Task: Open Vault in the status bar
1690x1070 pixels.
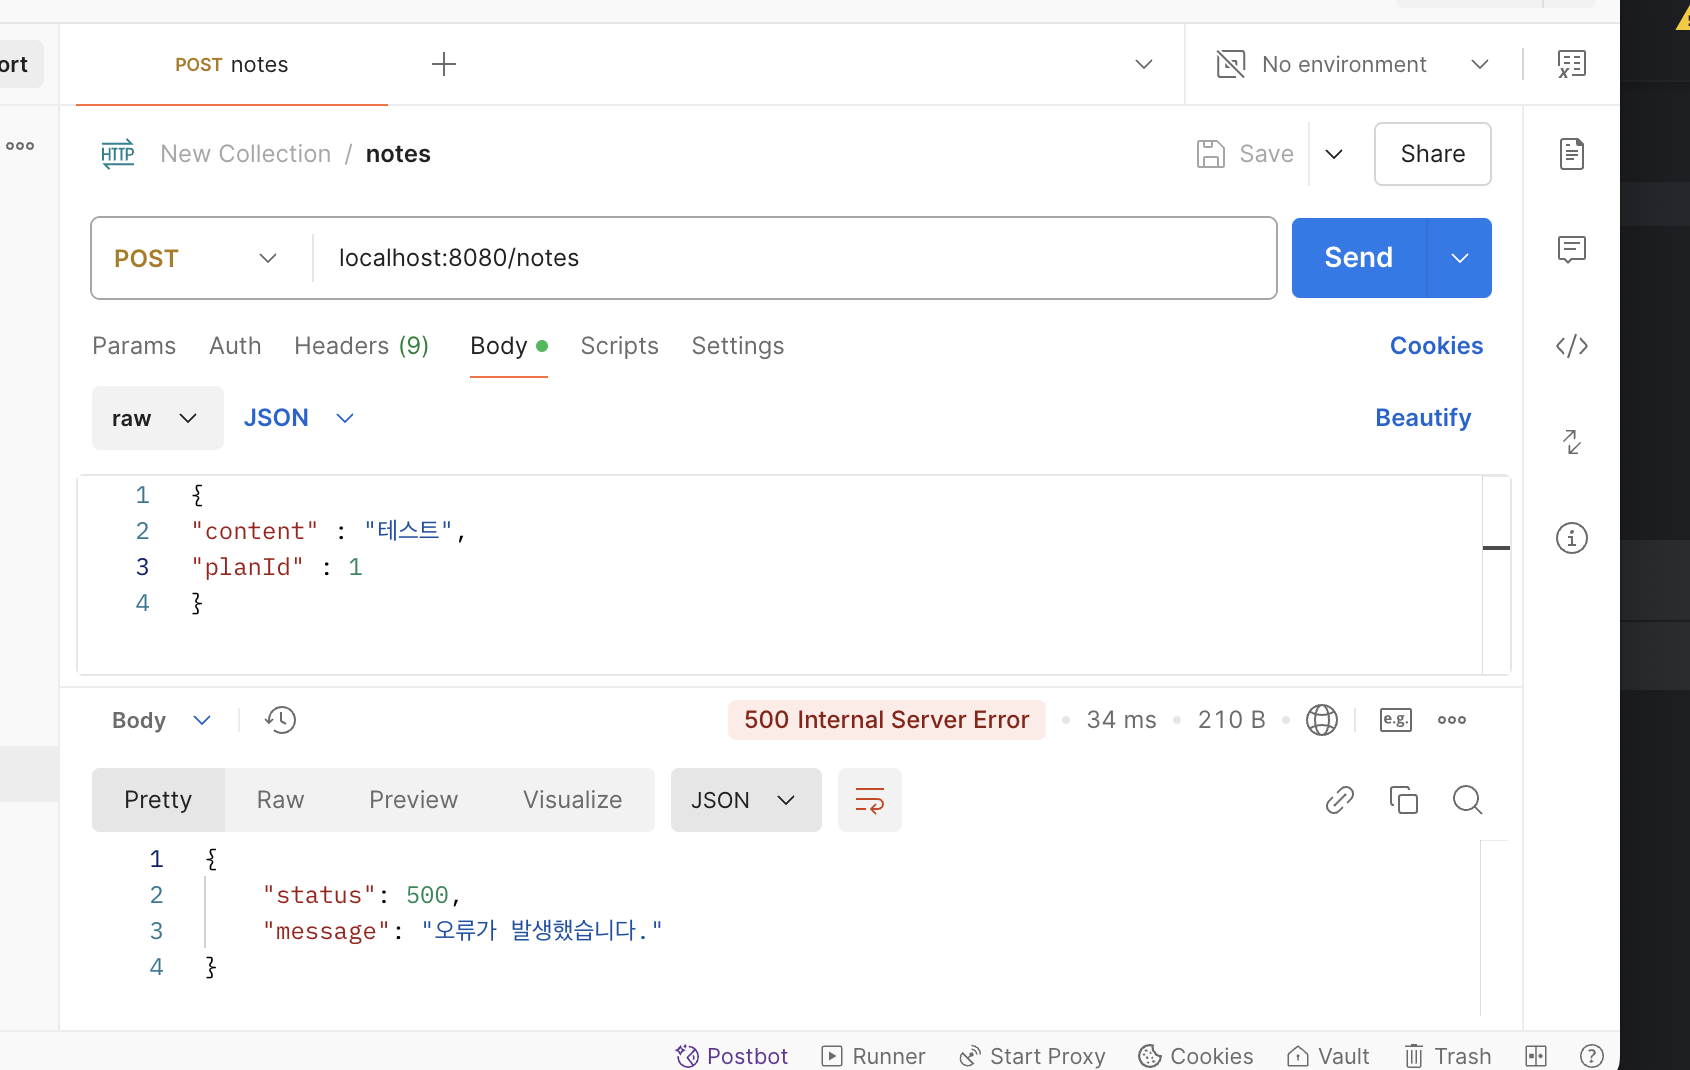Action: [1328, 1056]
